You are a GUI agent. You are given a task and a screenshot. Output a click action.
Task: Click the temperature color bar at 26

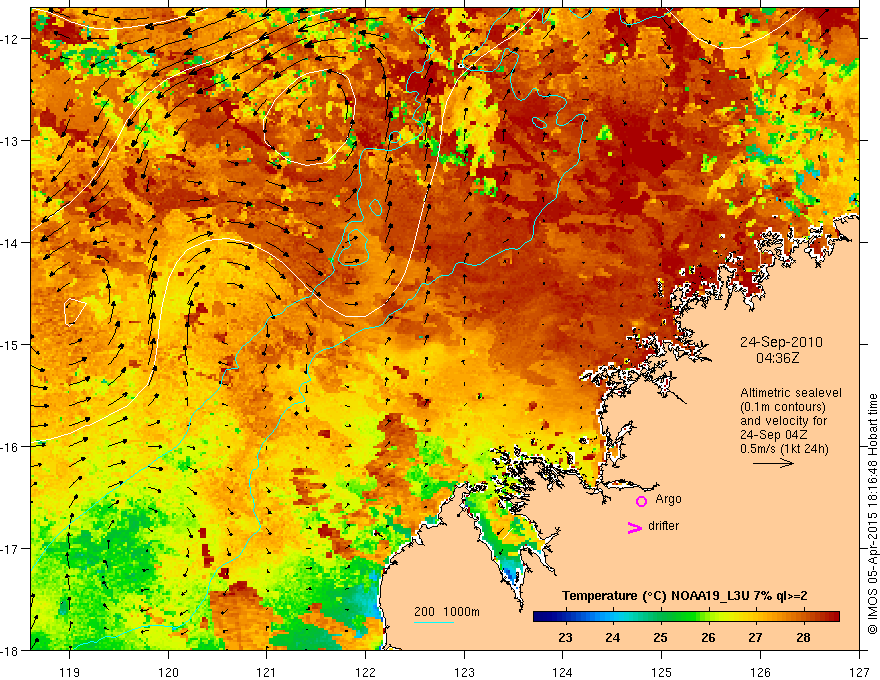coord(708,617)
